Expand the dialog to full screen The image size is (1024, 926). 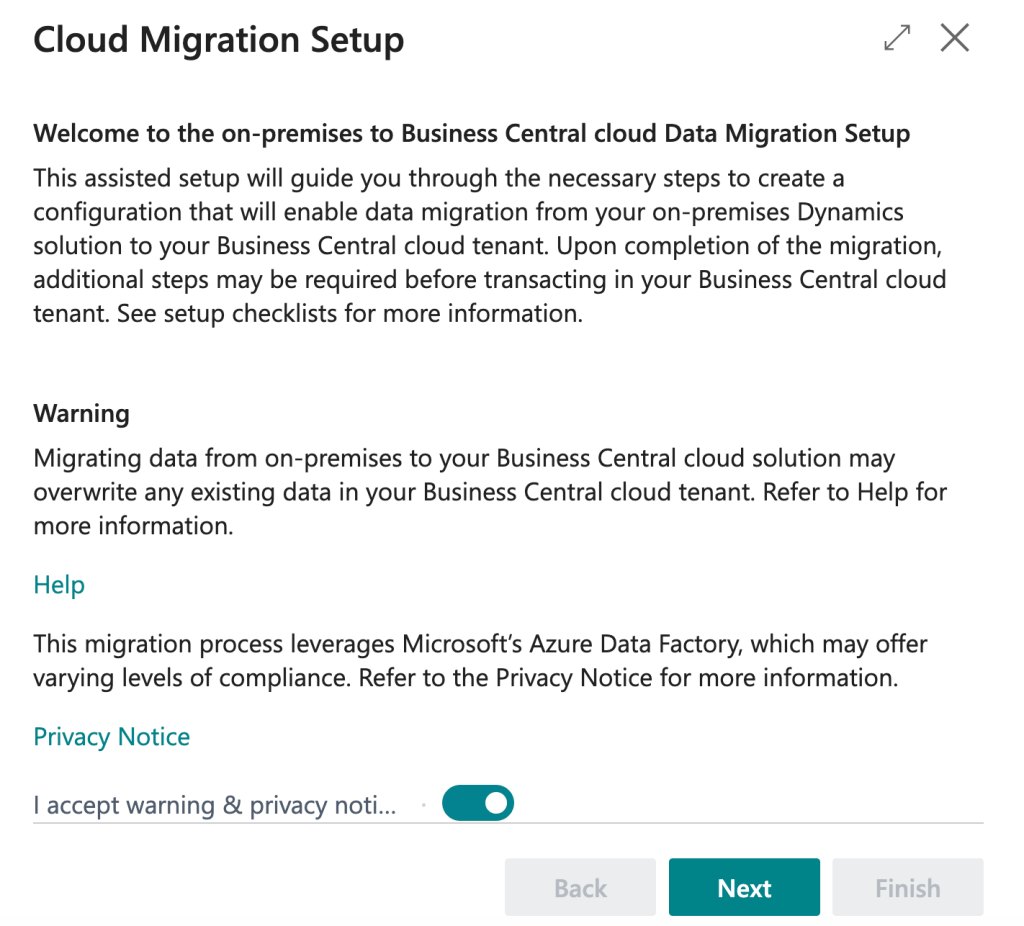click(x=897, y=39)
